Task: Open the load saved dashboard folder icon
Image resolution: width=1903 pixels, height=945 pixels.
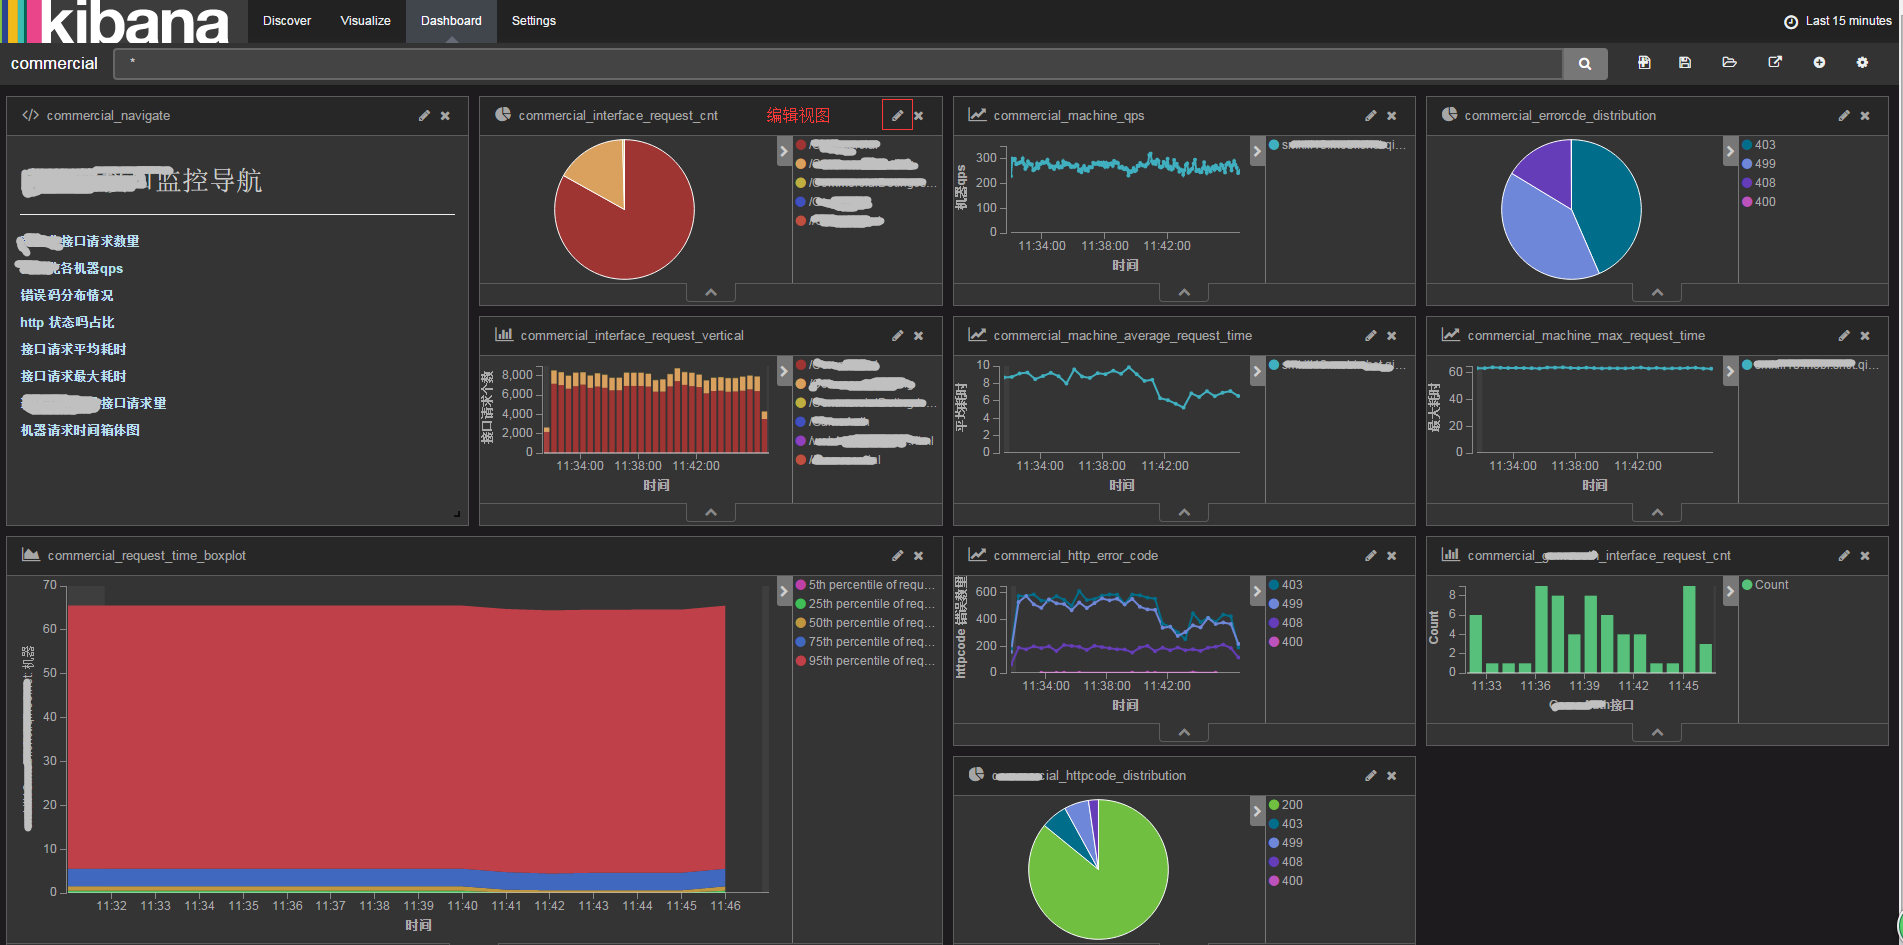Action: 1730,62
